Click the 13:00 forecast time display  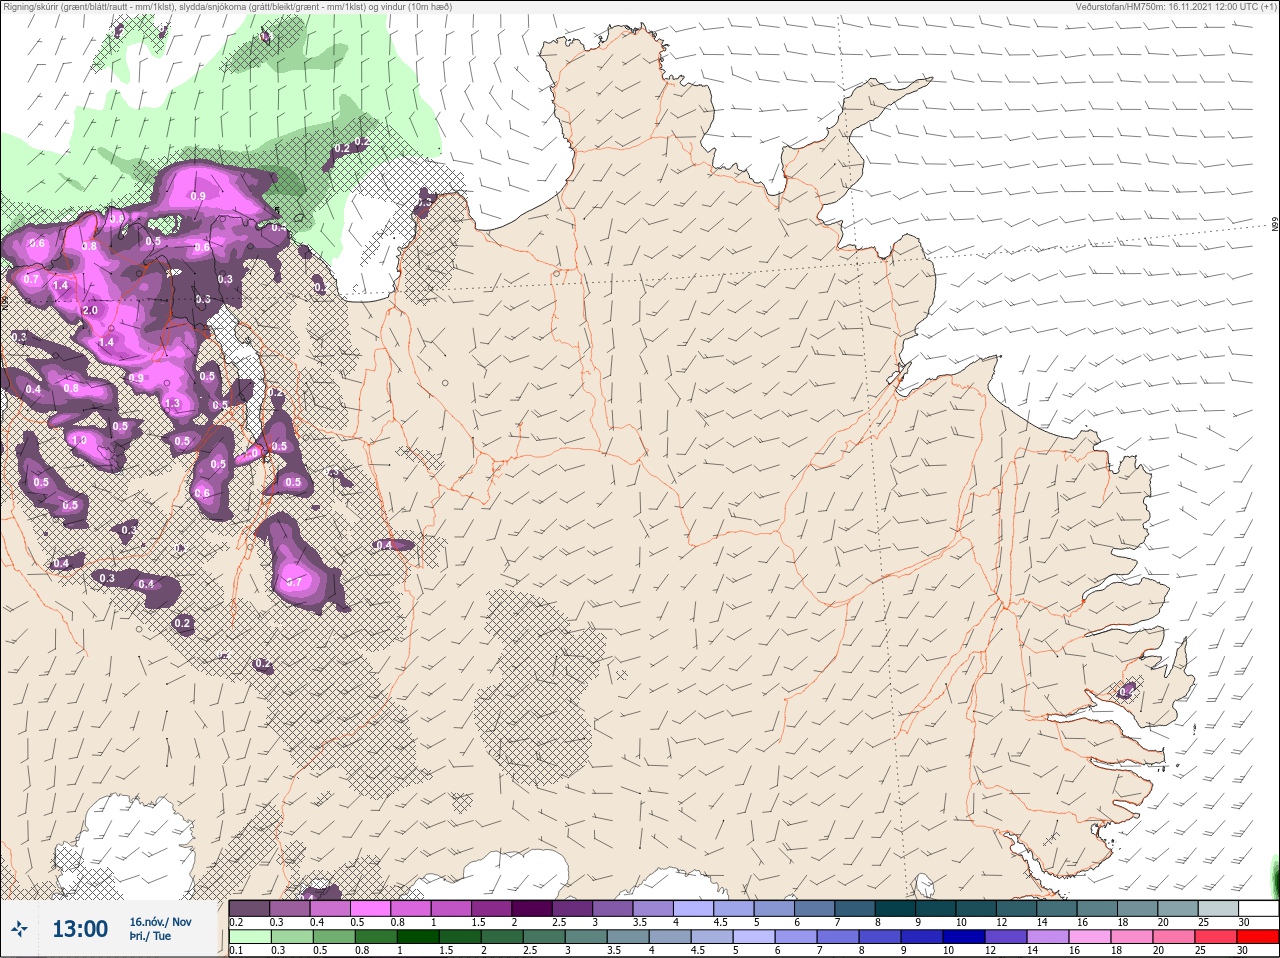pyautogui.click(x=80, y=929)
